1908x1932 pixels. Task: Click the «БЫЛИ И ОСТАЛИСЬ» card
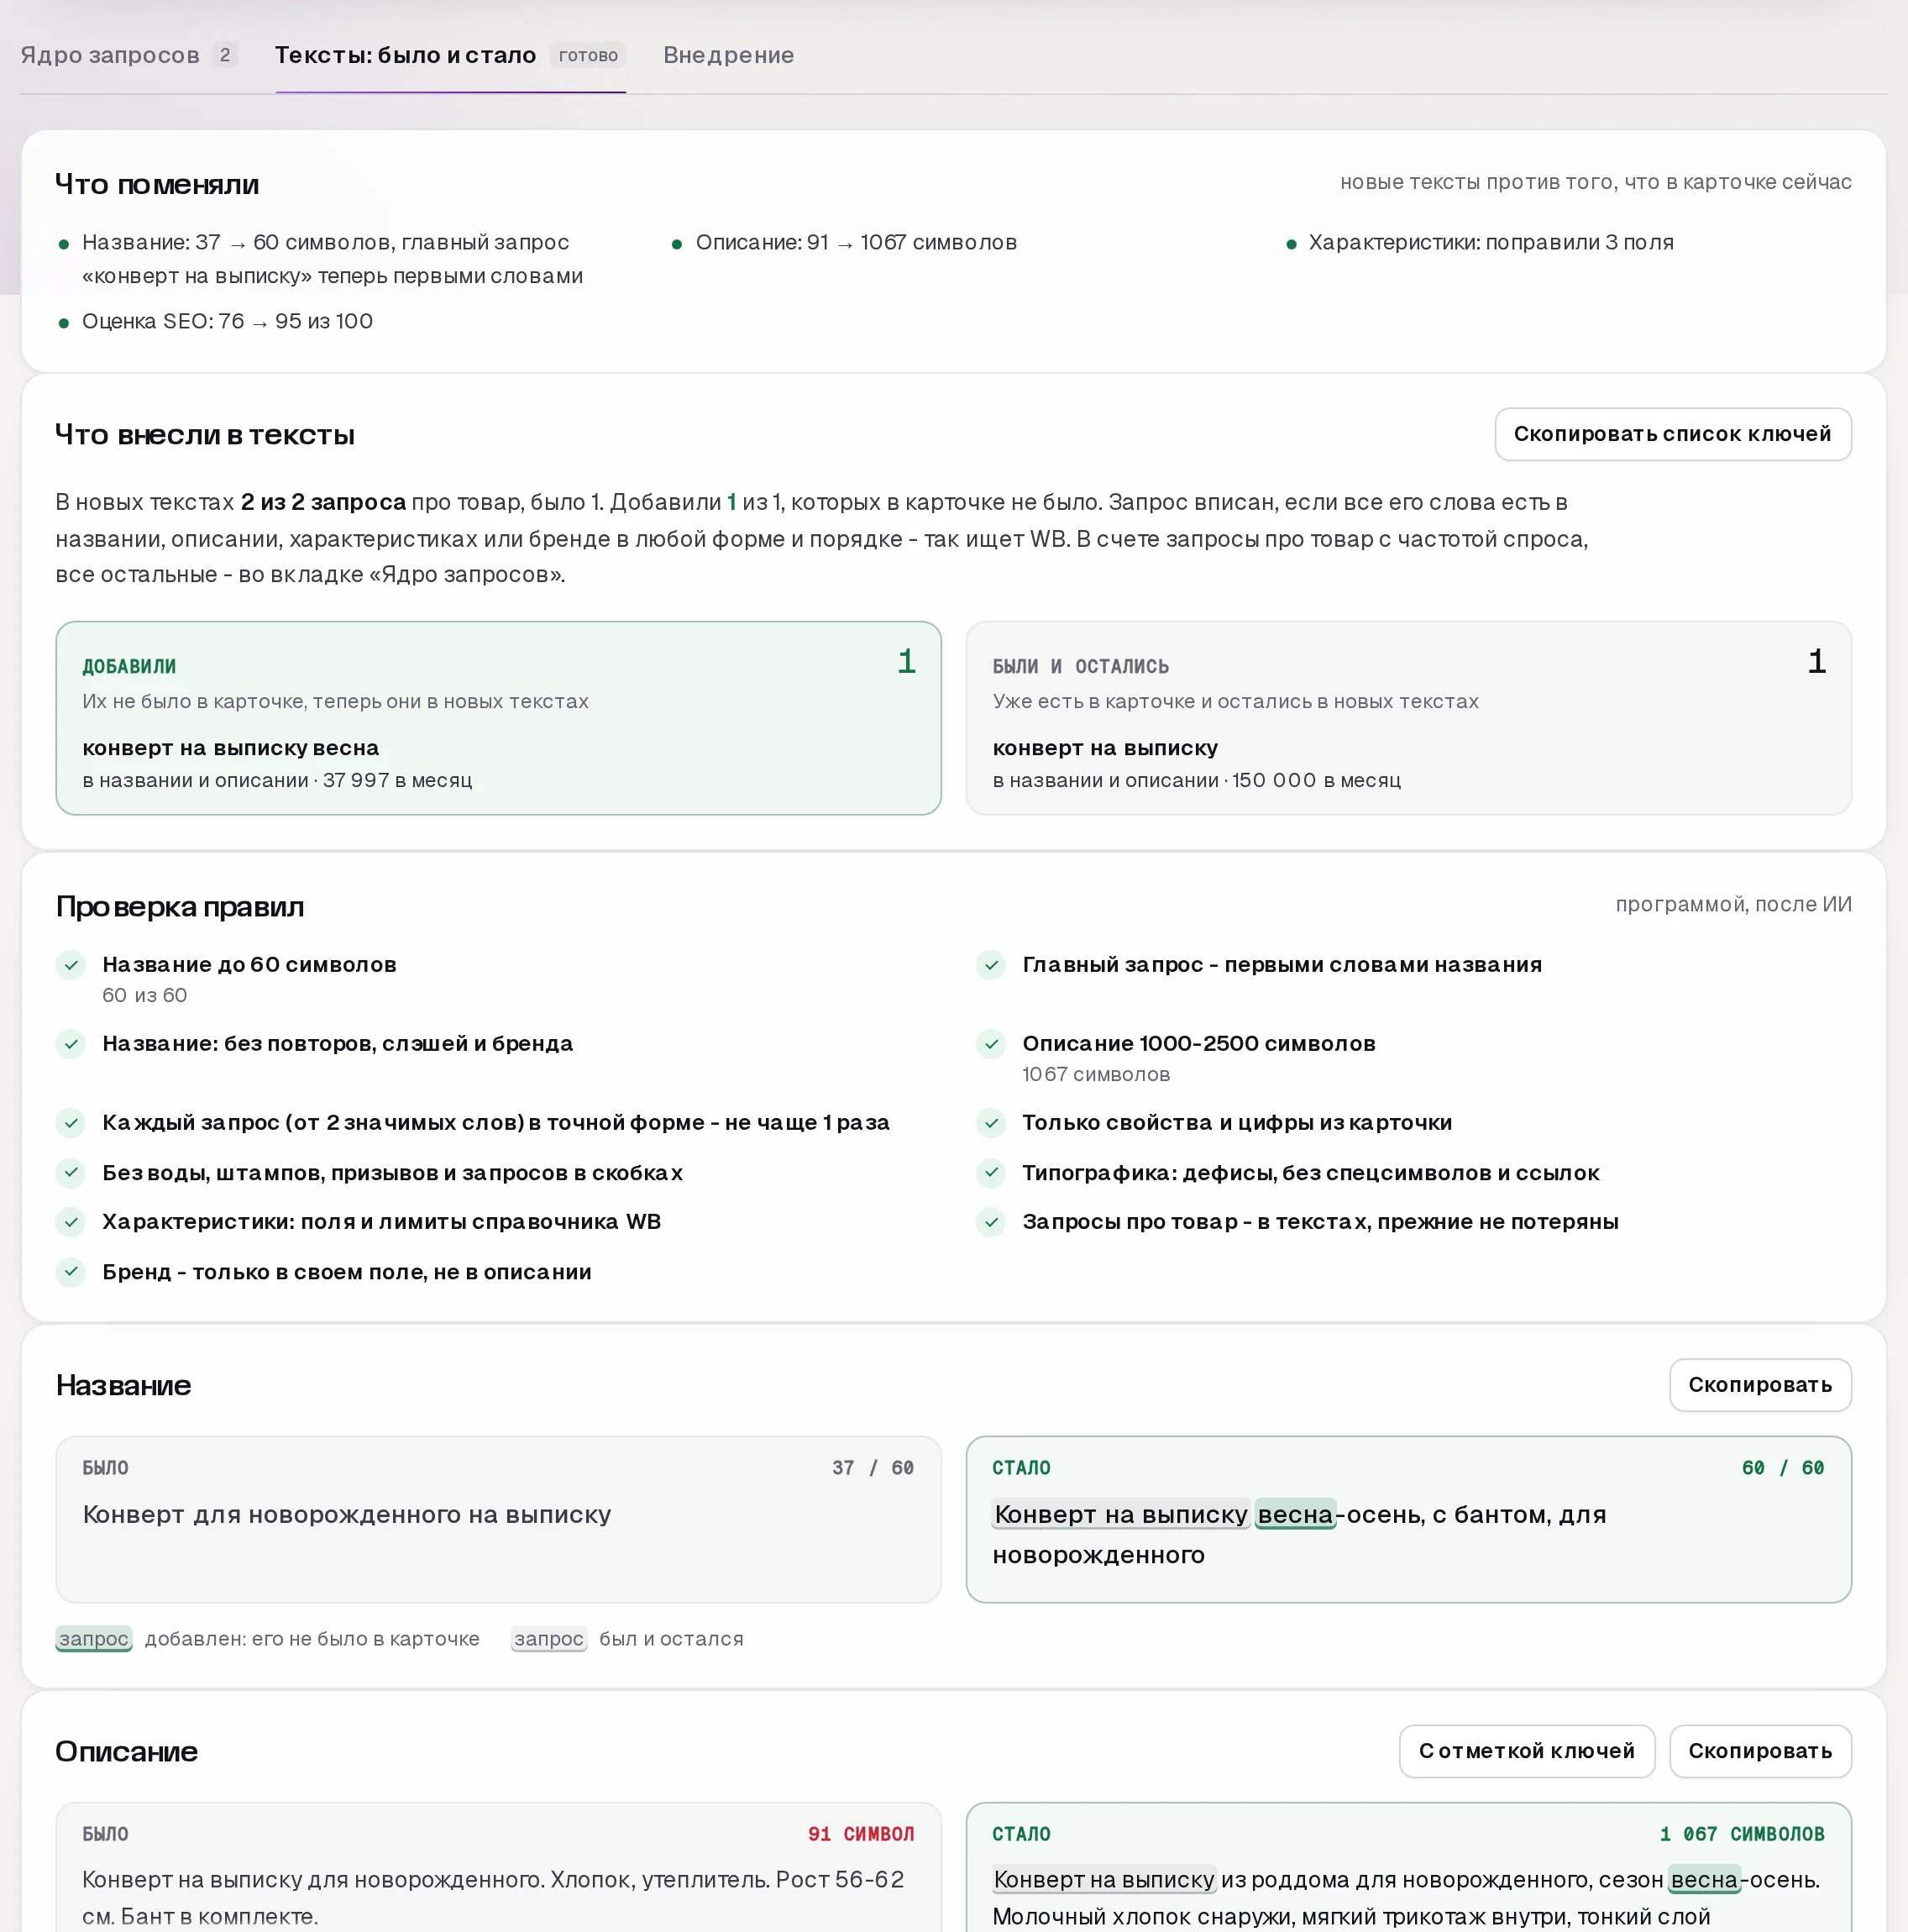click(1408, 718)
